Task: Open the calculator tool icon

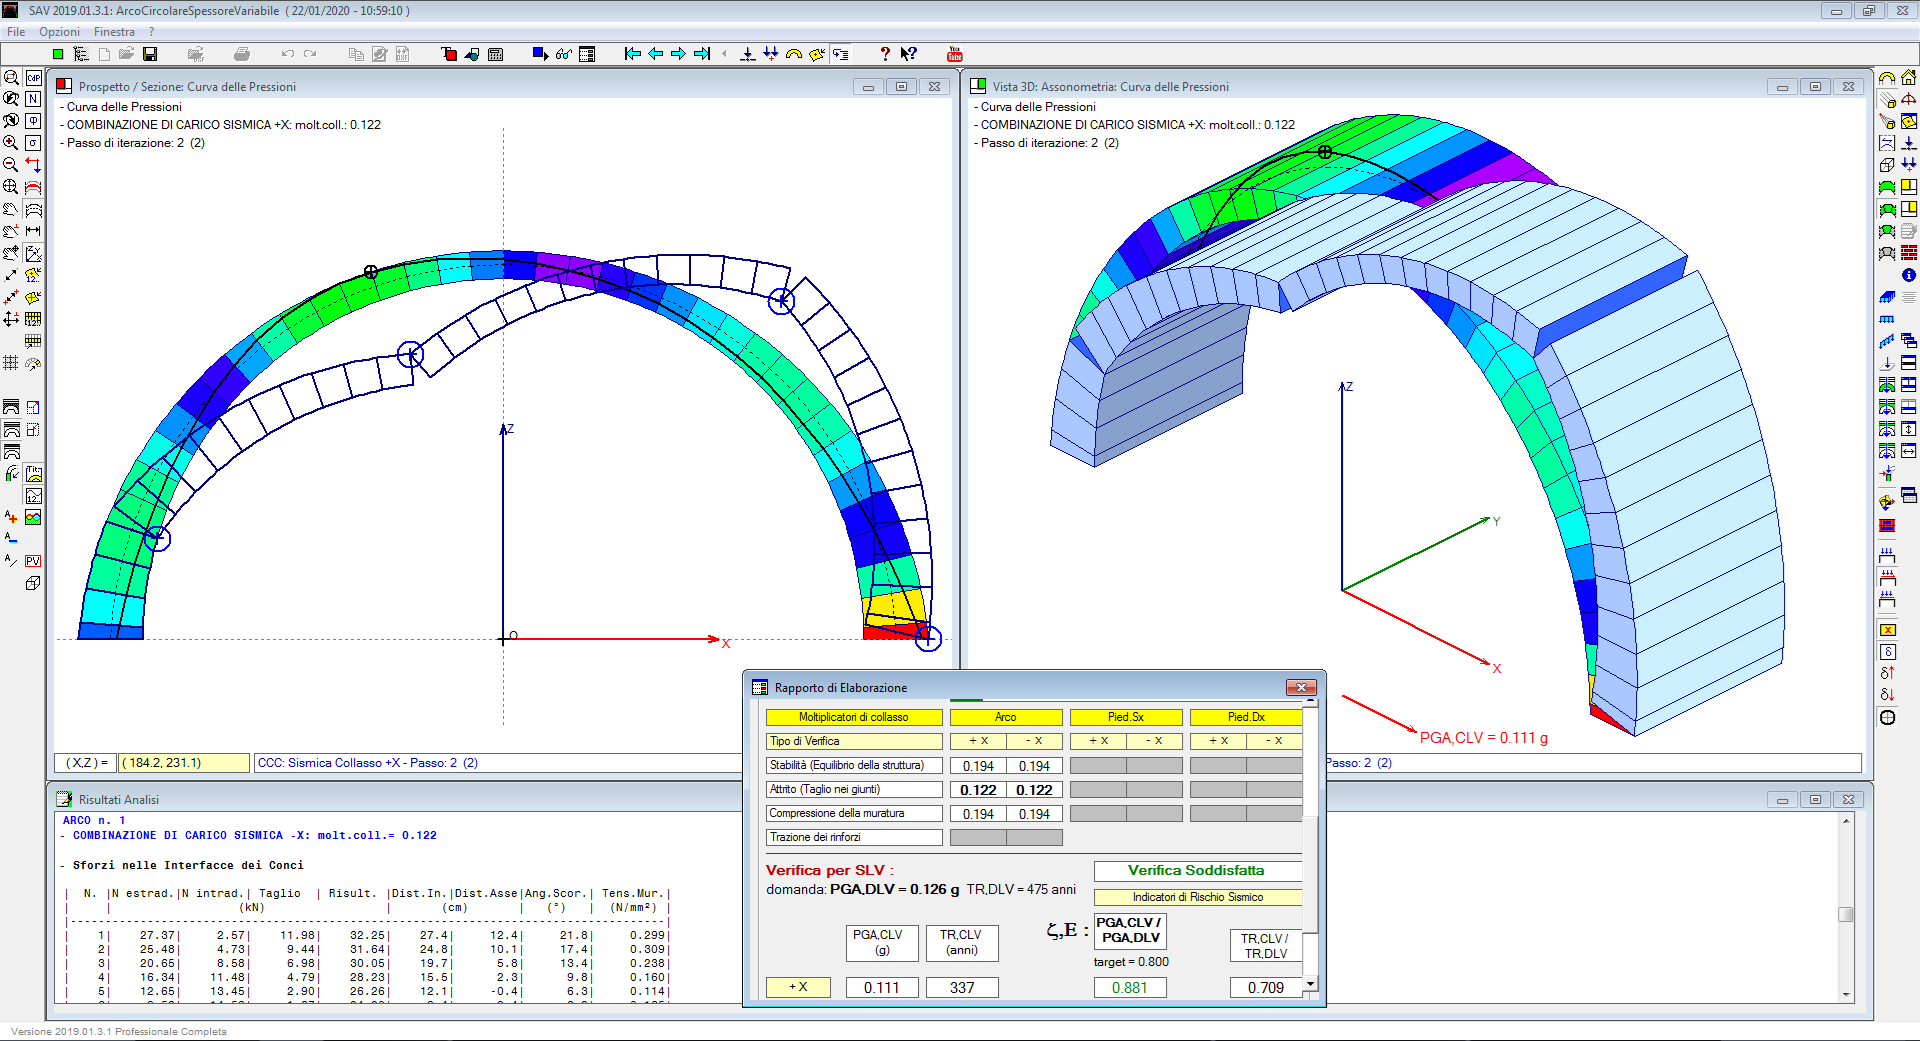Action: 495,54
